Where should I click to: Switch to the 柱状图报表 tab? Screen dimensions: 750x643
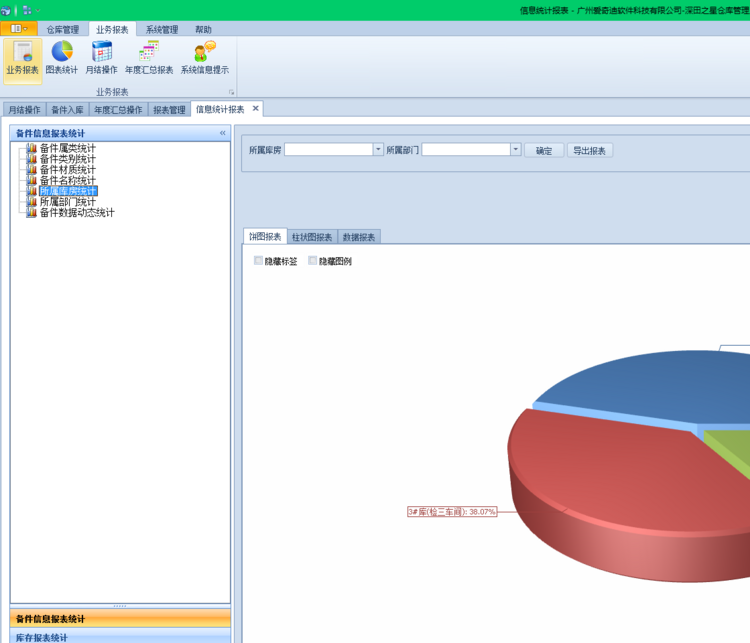(x=312, y=237)
